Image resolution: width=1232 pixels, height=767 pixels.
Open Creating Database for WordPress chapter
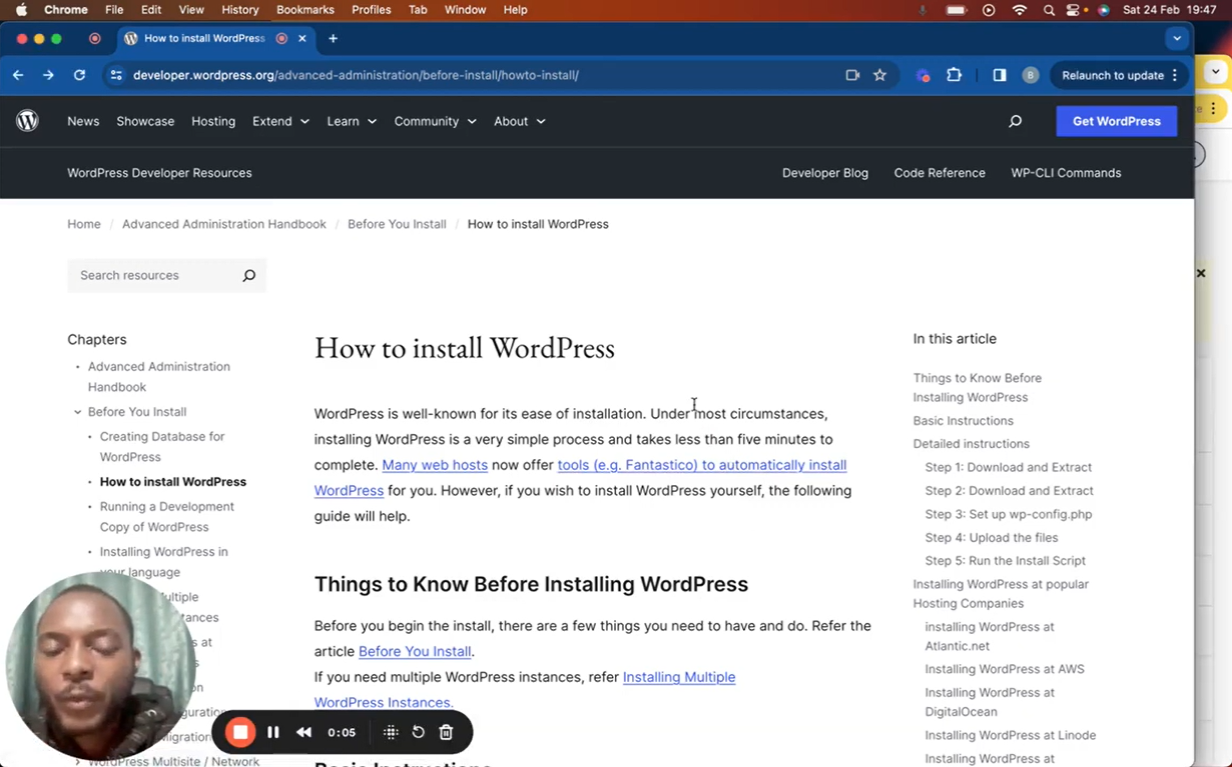(162, 446)
